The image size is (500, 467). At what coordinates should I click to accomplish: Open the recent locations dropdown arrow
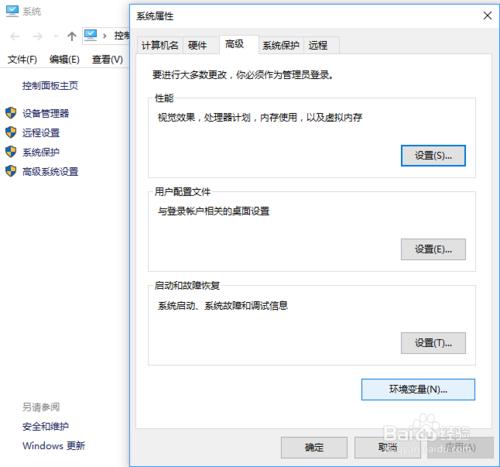tap(56, 36)
